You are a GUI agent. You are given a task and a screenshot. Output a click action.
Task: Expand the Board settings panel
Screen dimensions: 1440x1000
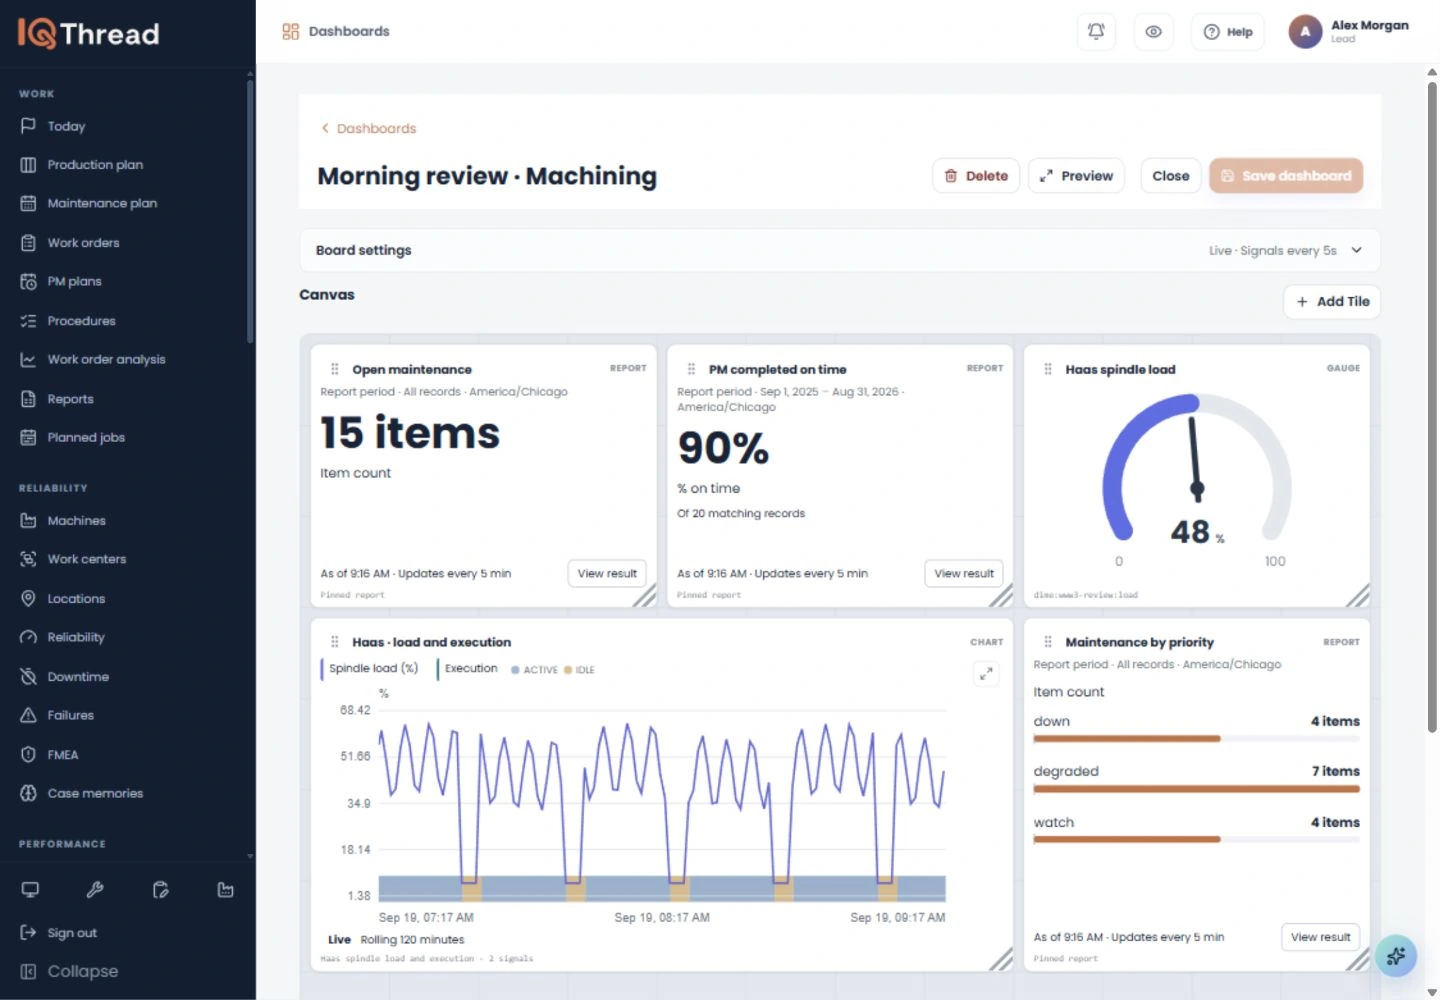pos(840,251)
